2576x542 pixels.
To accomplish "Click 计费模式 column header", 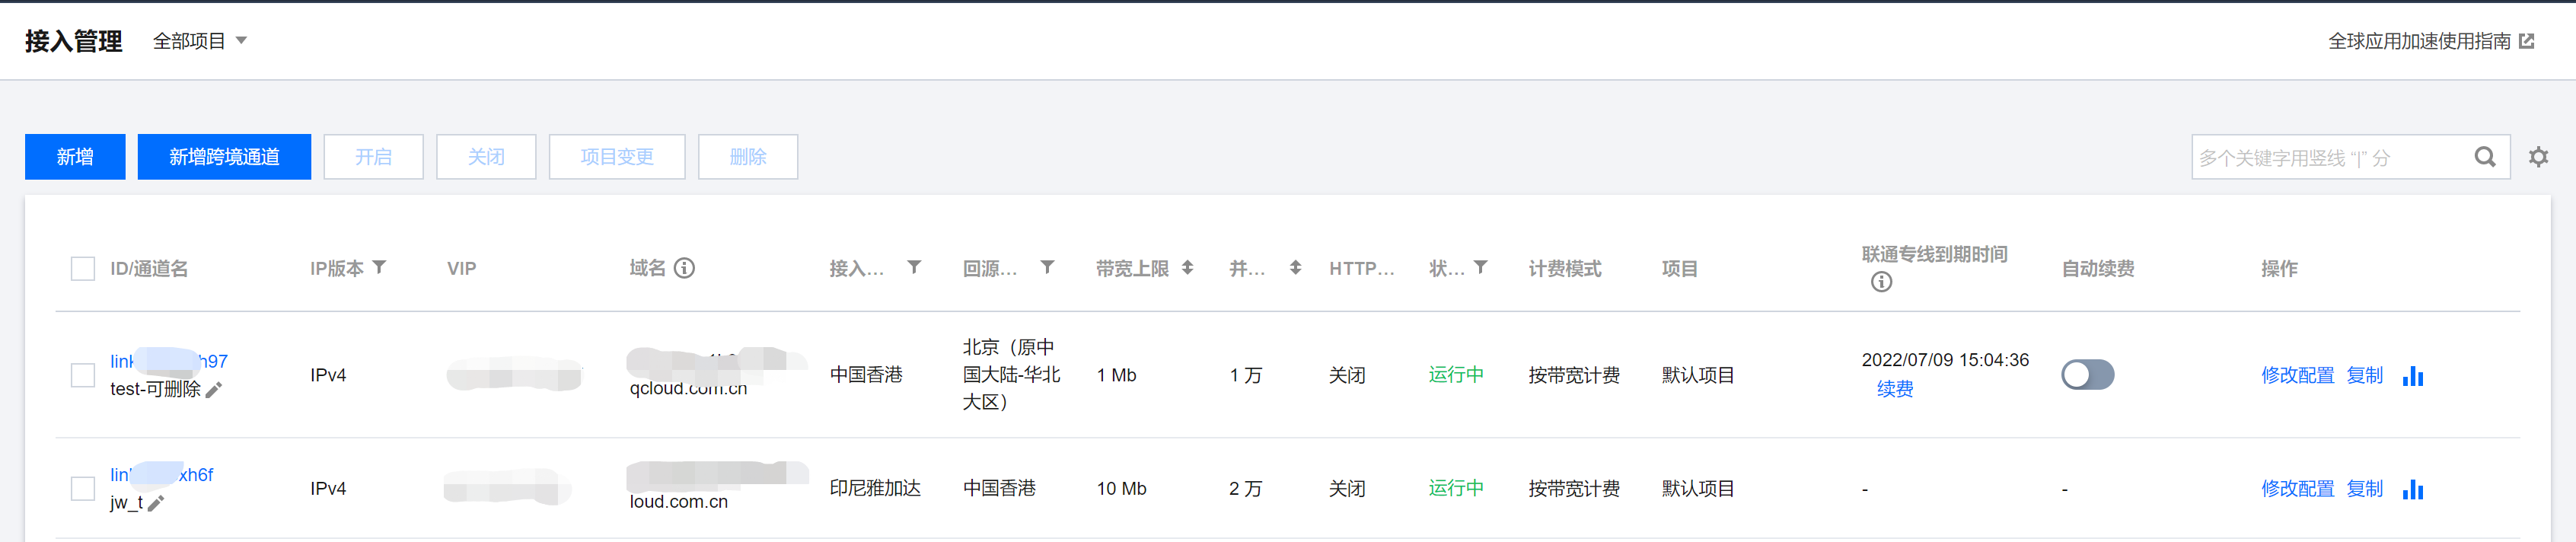I will [1565, 268].
